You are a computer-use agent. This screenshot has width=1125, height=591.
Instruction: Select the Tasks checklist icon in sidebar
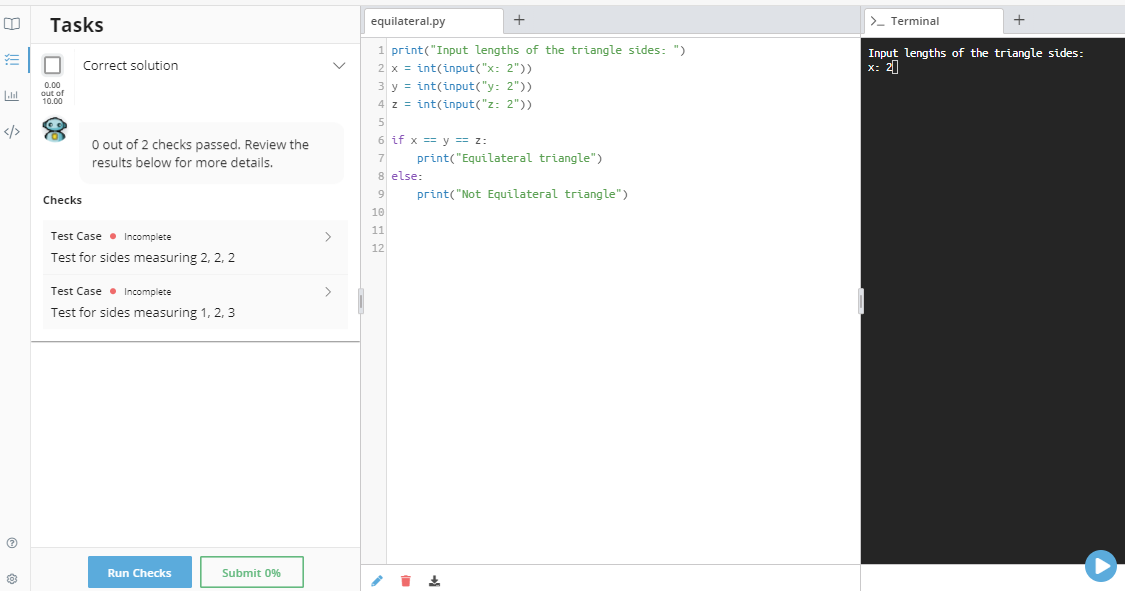tap(12, 60)
